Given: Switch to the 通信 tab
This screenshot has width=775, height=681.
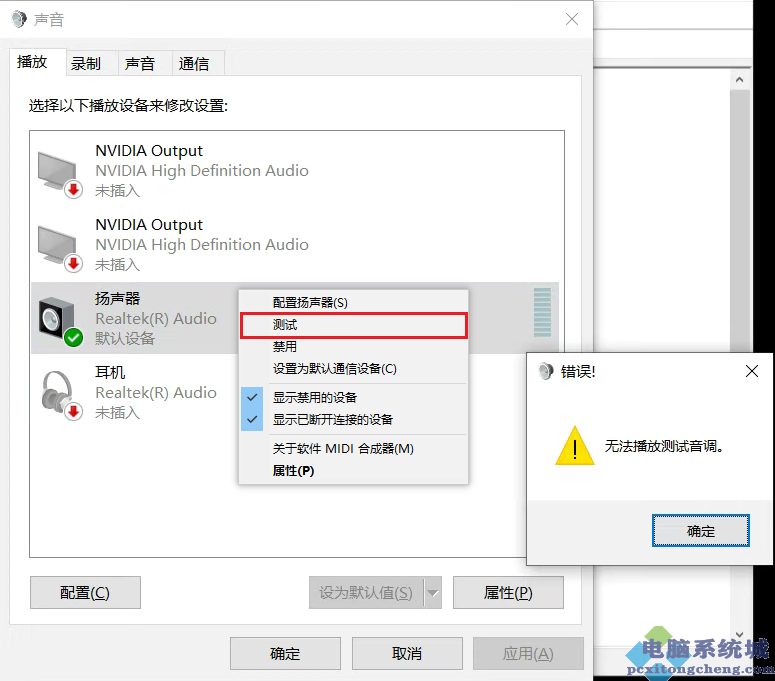Looking at the screenshot, I should (x=194, y=63).
